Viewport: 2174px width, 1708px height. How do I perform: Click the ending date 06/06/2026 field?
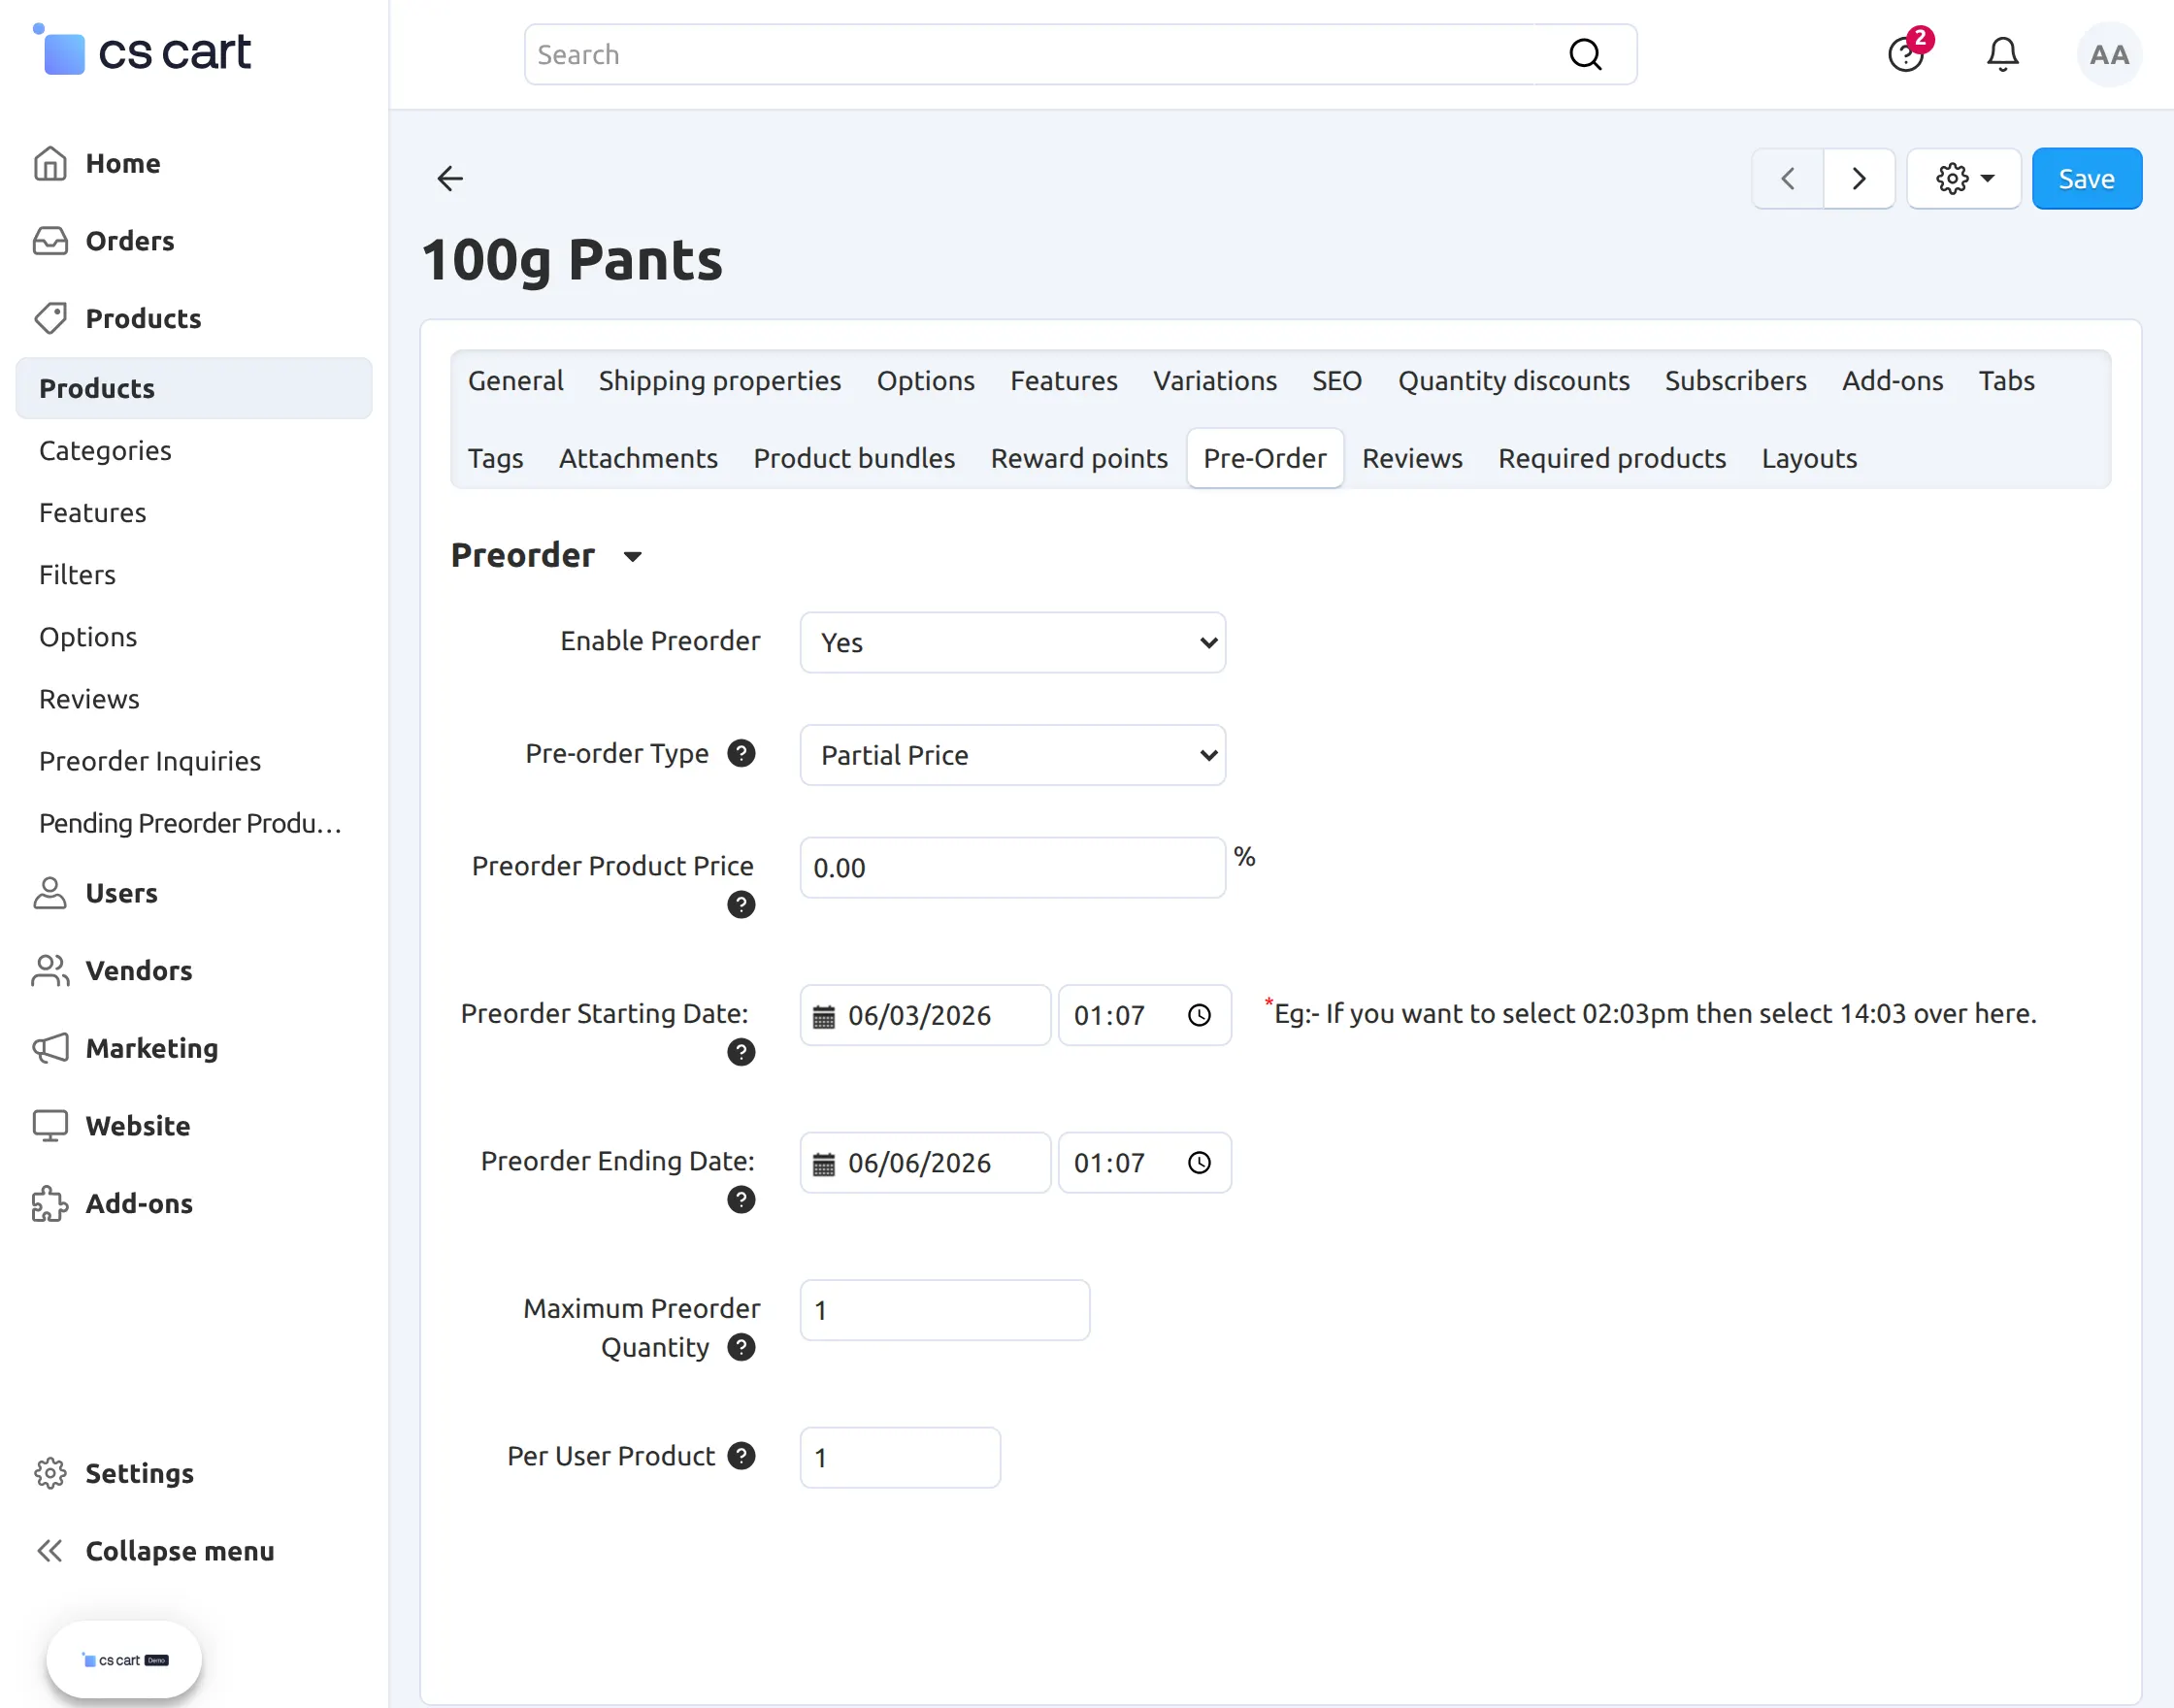[925, 1163]
